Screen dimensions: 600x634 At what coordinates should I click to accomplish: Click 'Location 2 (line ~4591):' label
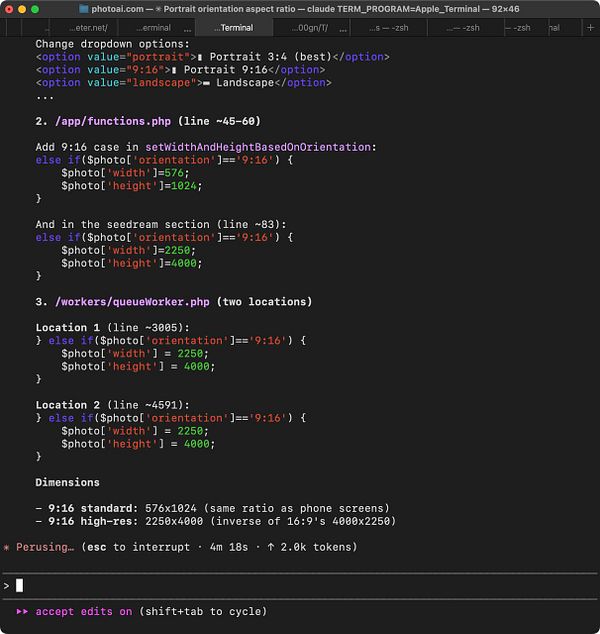(112, 405)
